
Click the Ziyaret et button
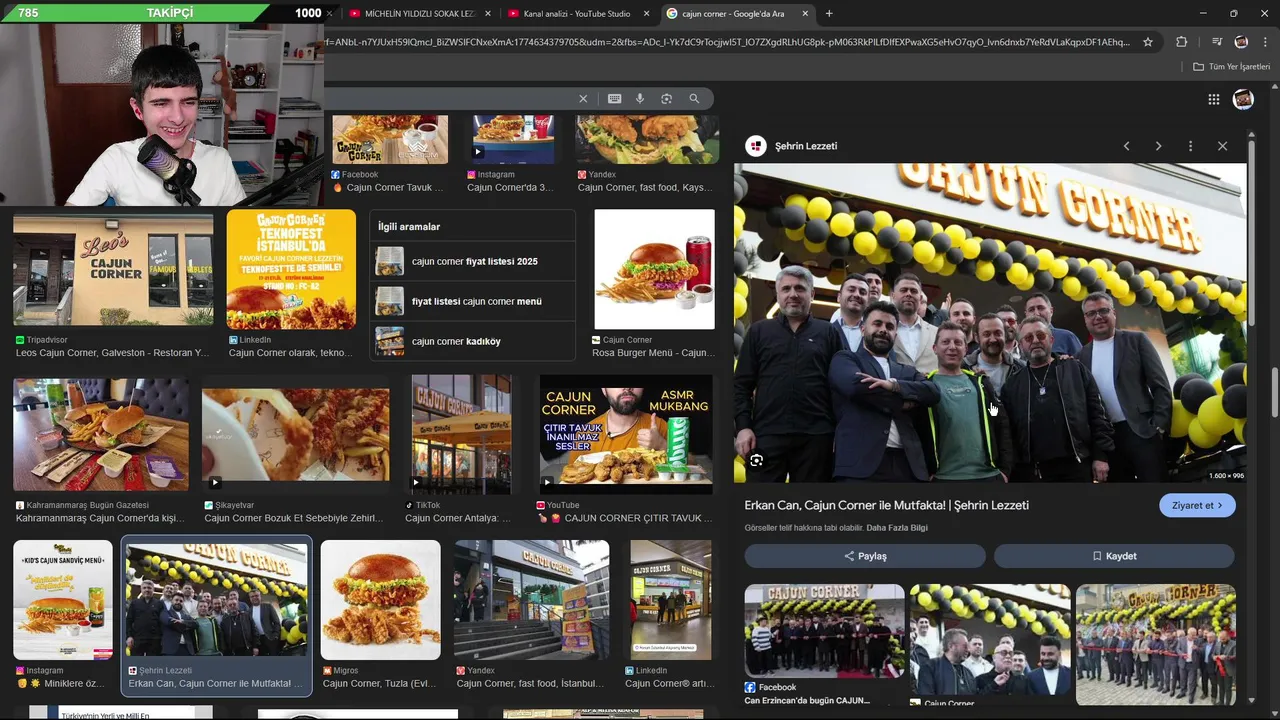(1197, 506)
